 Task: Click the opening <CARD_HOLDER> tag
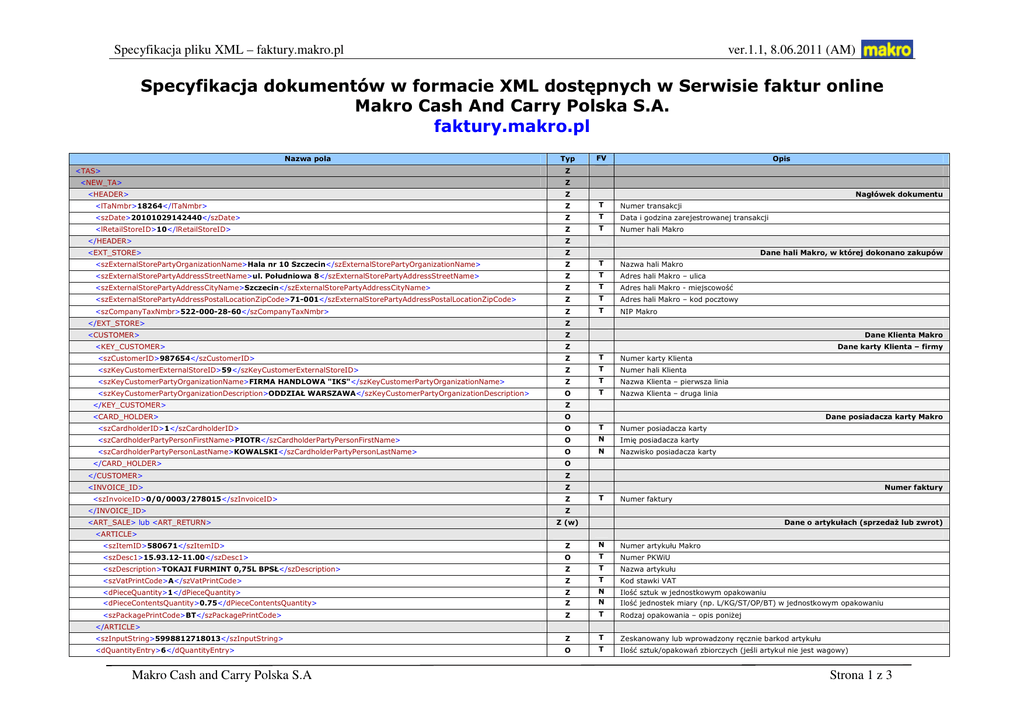126,416
